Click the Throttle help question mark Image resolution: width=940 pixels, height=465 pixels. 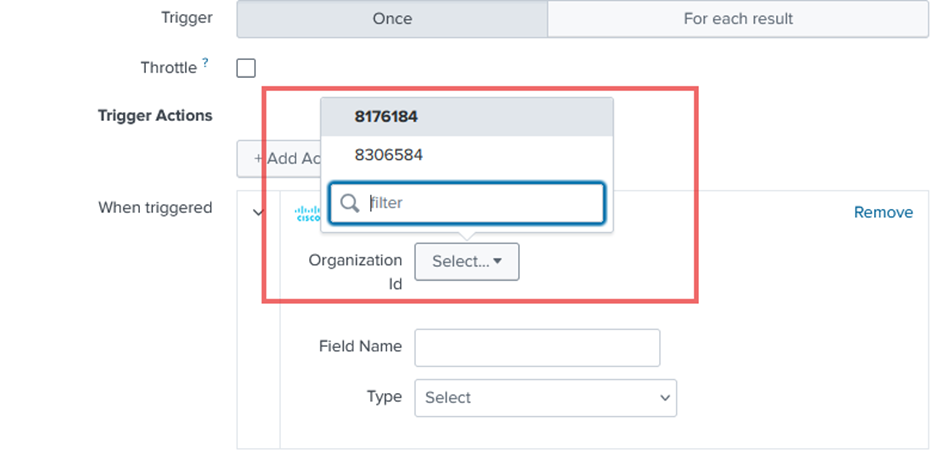(206, 64)
